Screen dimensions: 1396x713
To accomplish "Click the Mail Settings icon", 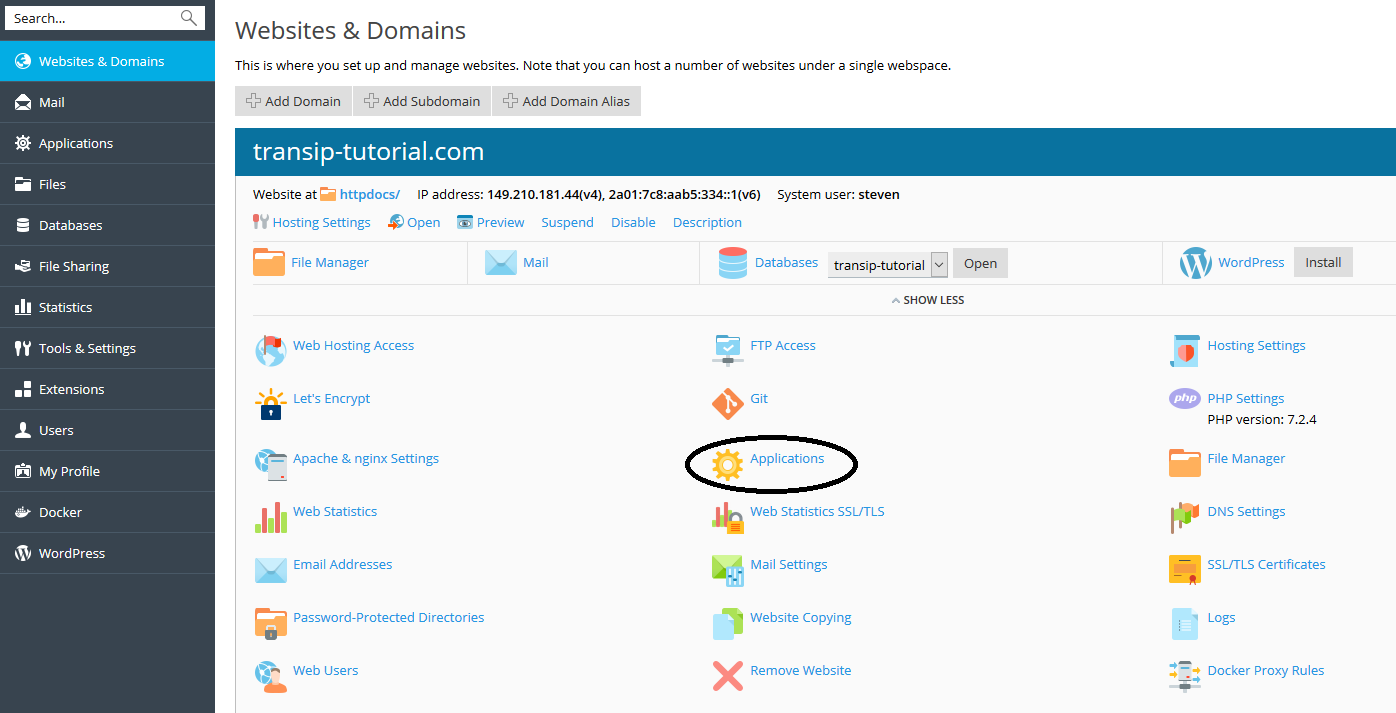I will pyautogui.click(x=728, y=570).
